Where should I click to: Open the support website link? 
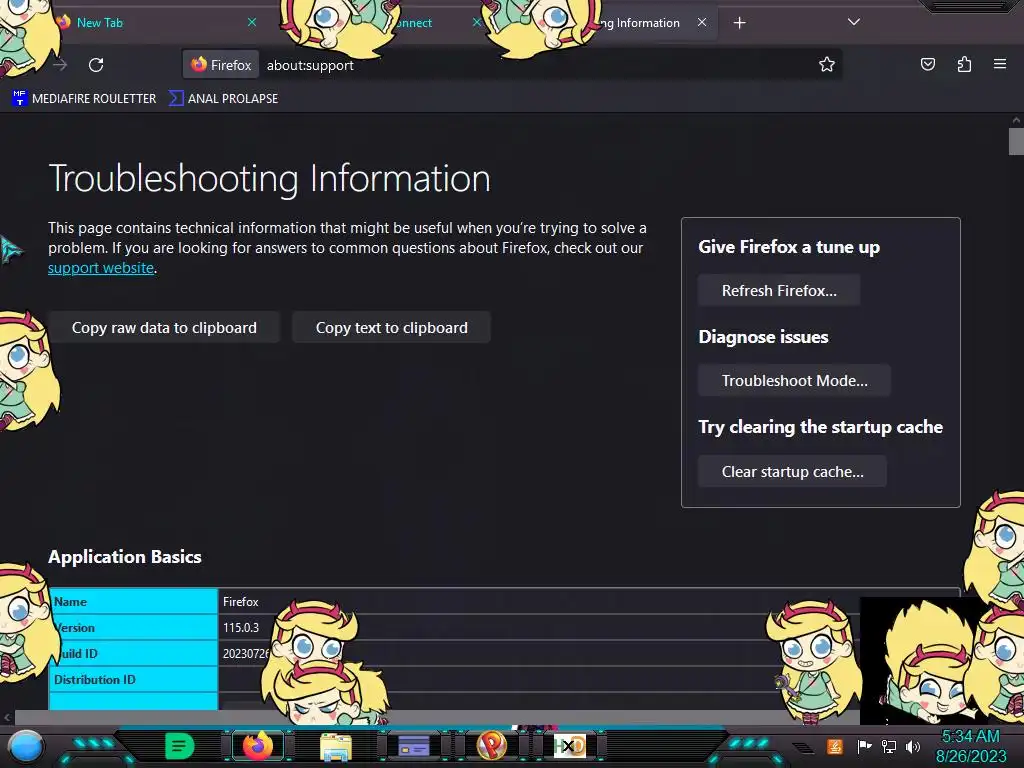[101, 268]
